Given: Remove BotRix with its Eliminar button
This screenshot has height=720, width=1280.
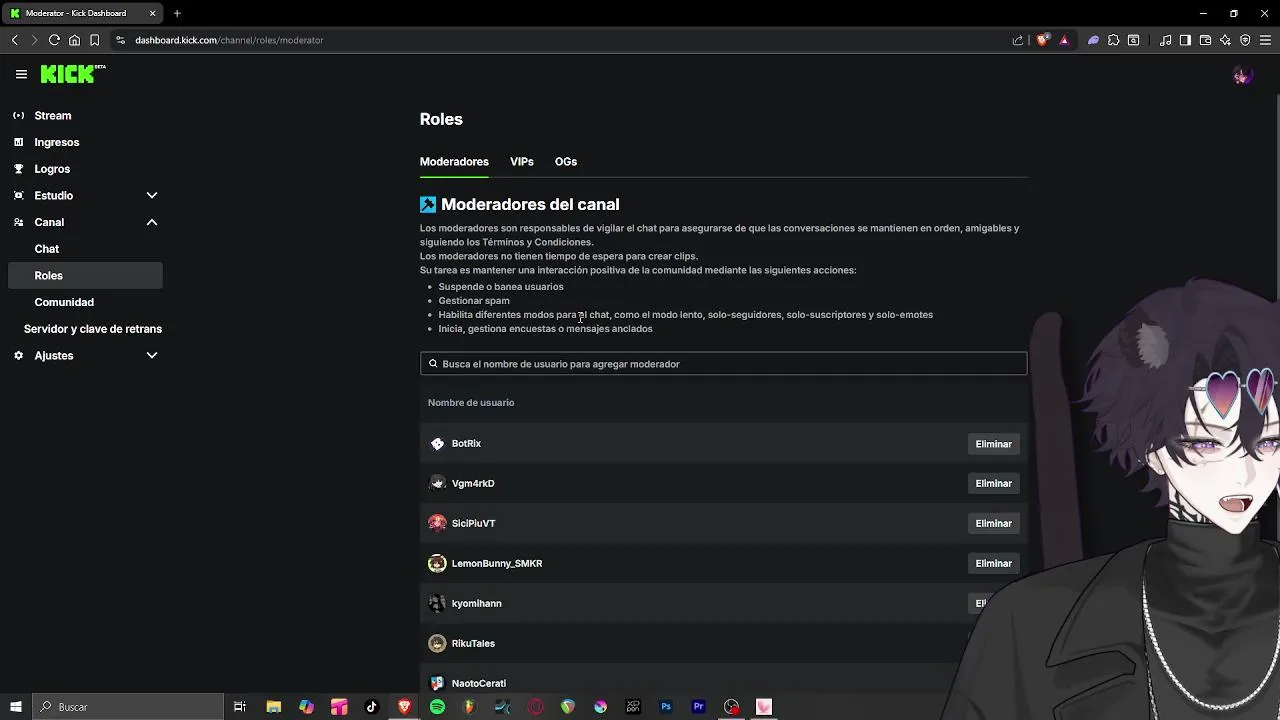Looking at the screenshot, I should [993, 444].
